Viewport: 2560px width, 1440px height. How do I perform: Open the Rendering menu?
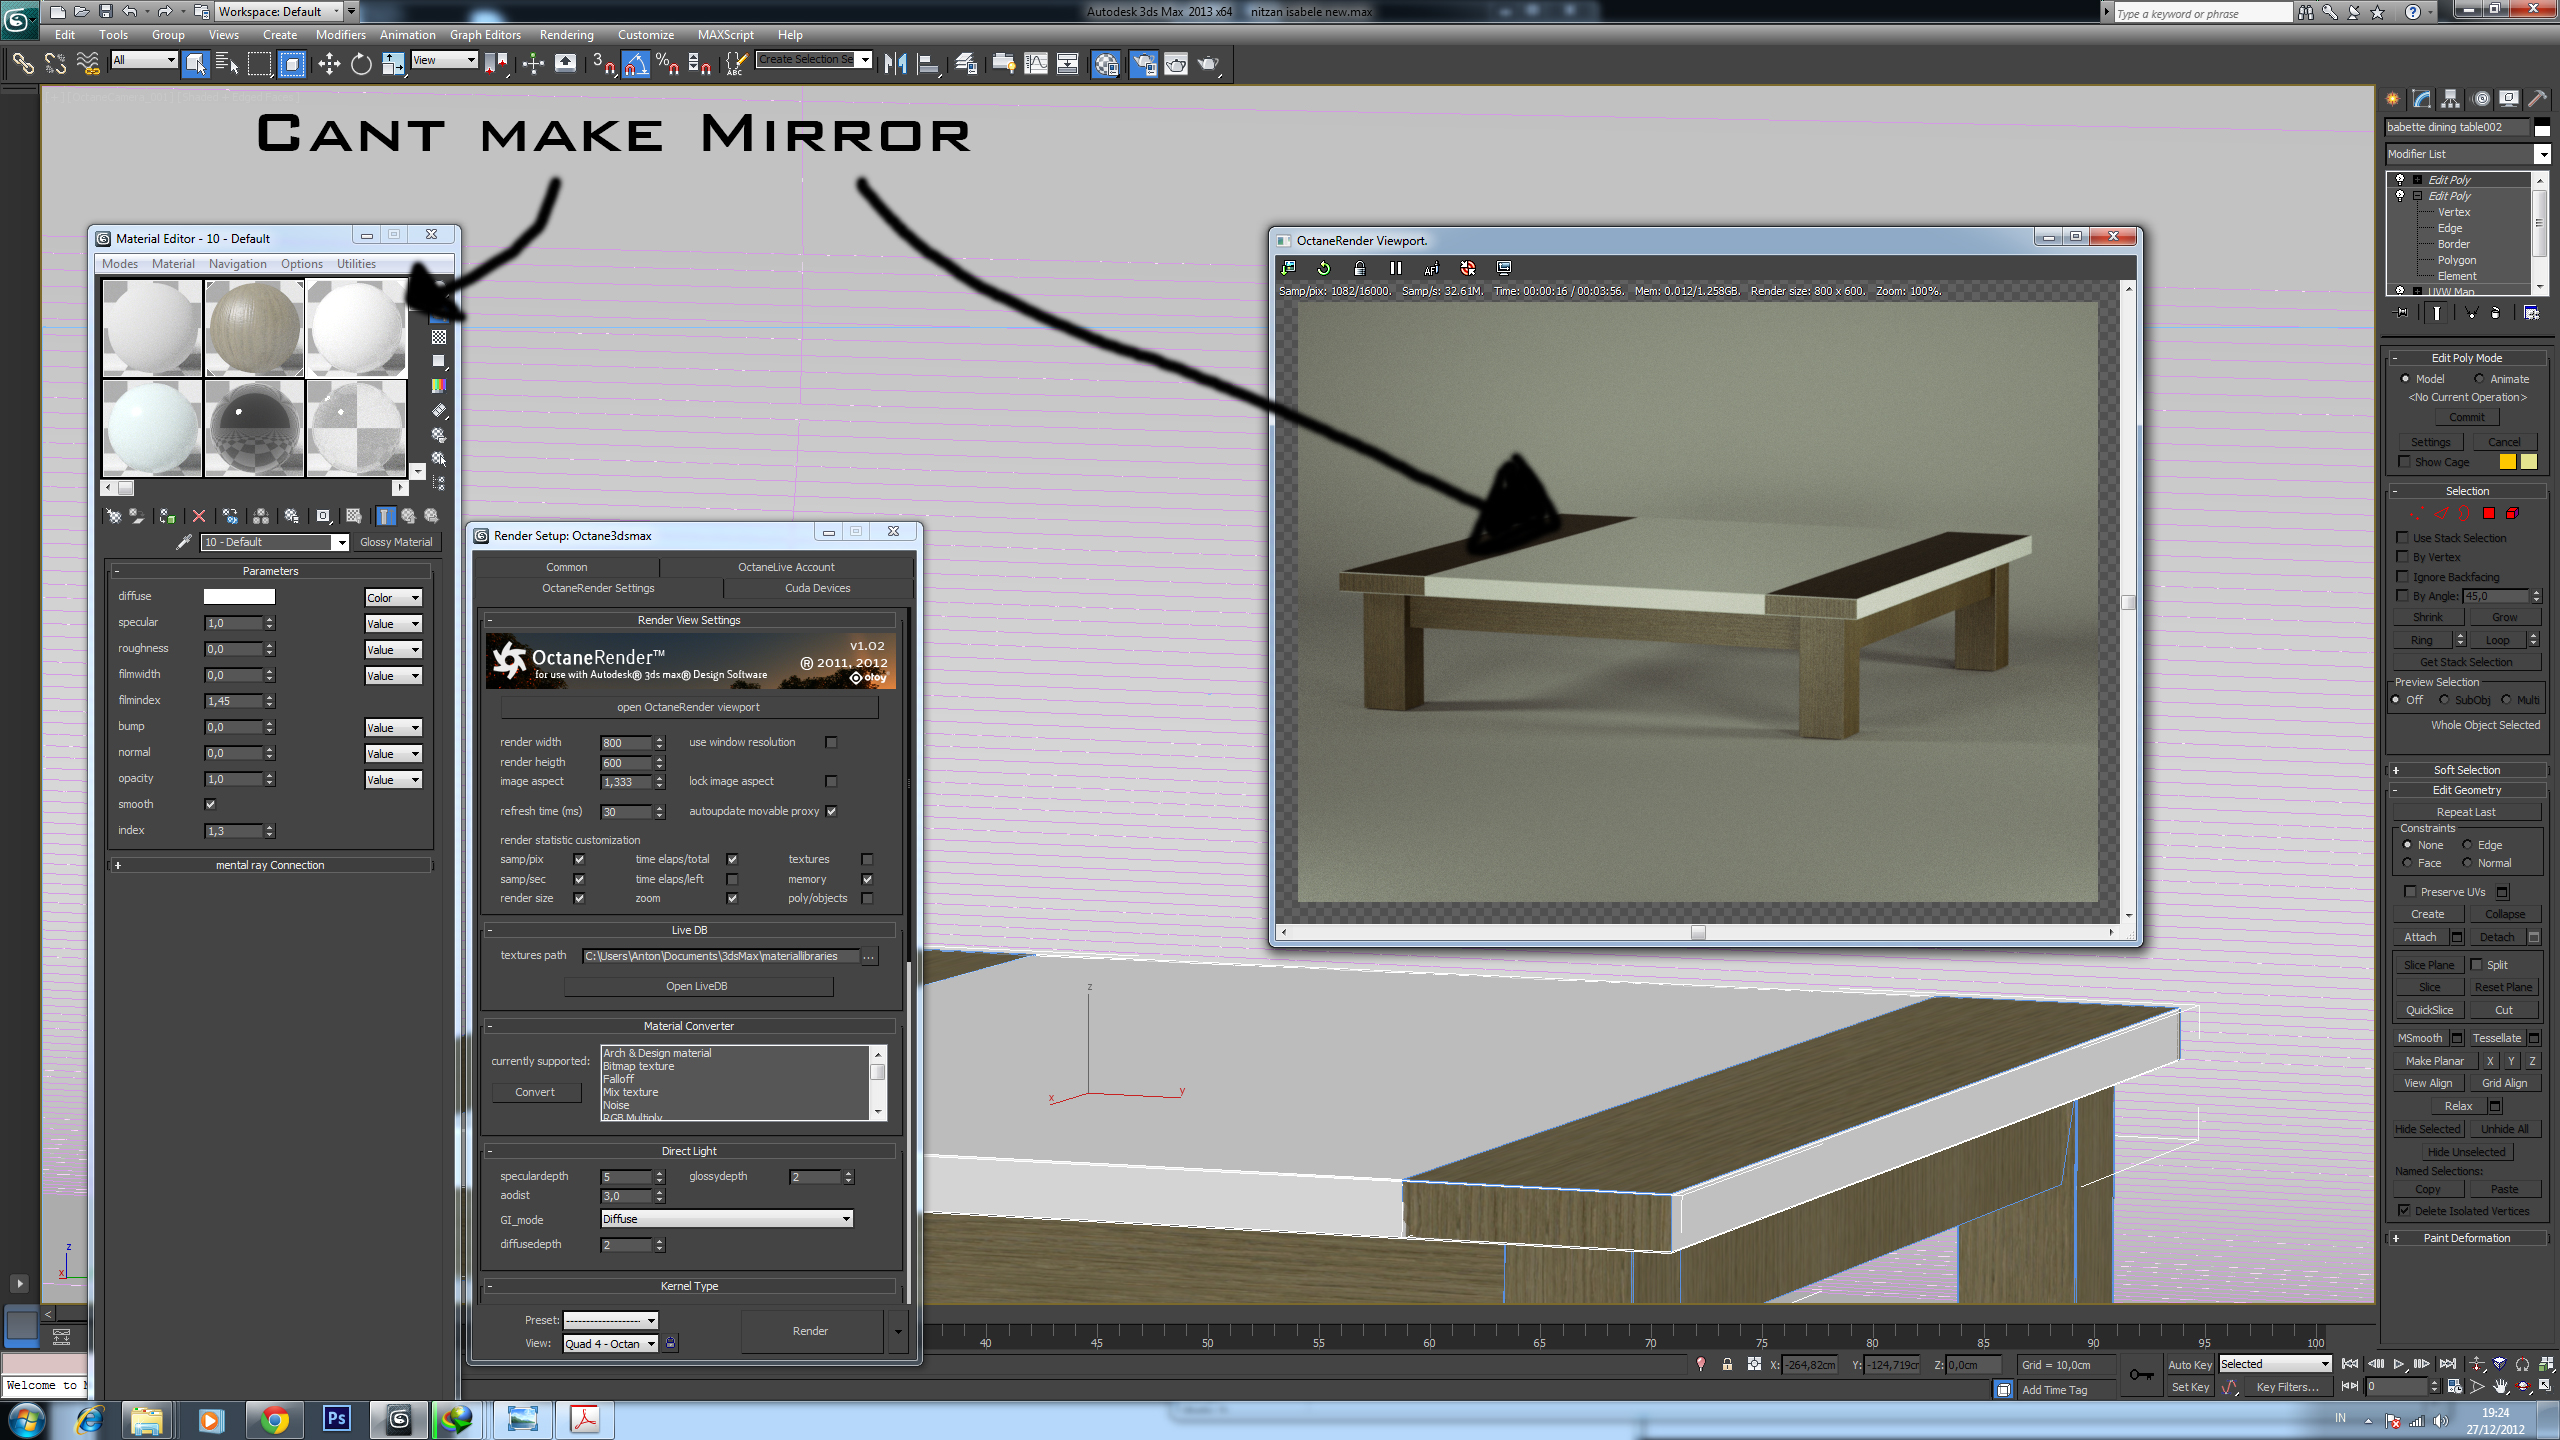tap(566, 34)
